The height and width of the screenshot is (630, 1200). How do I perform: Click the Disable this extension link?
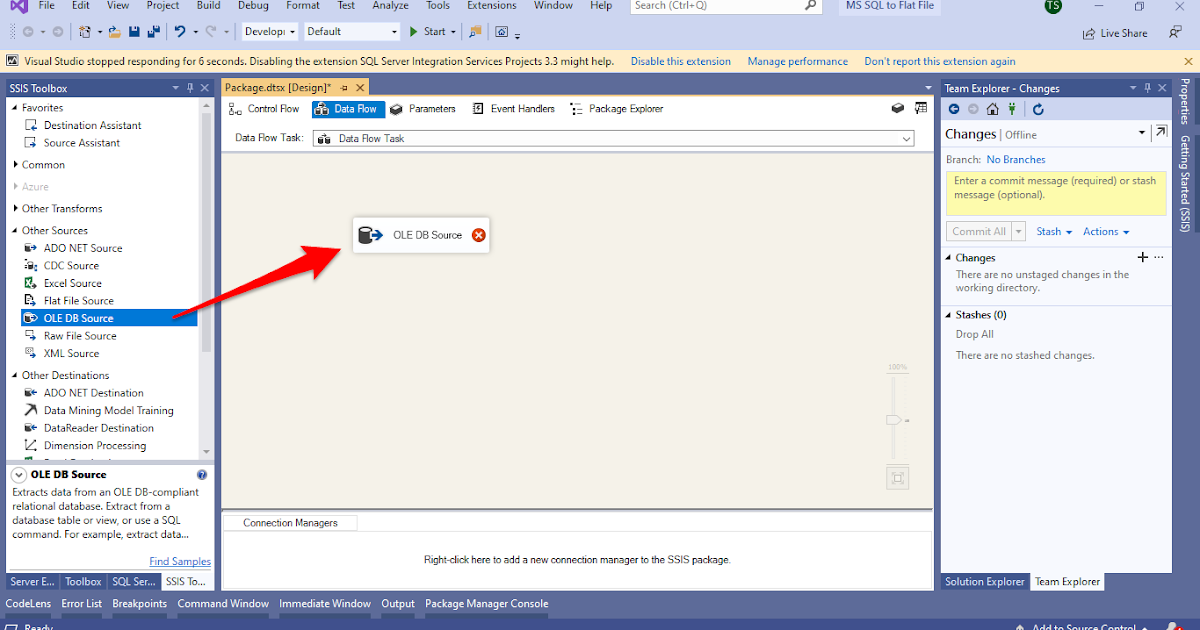pos(681,62)
